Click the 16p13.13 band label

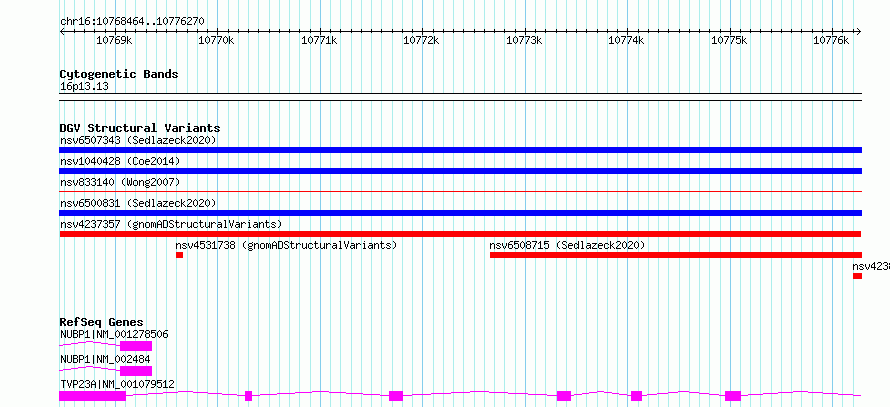pos(84,87)
